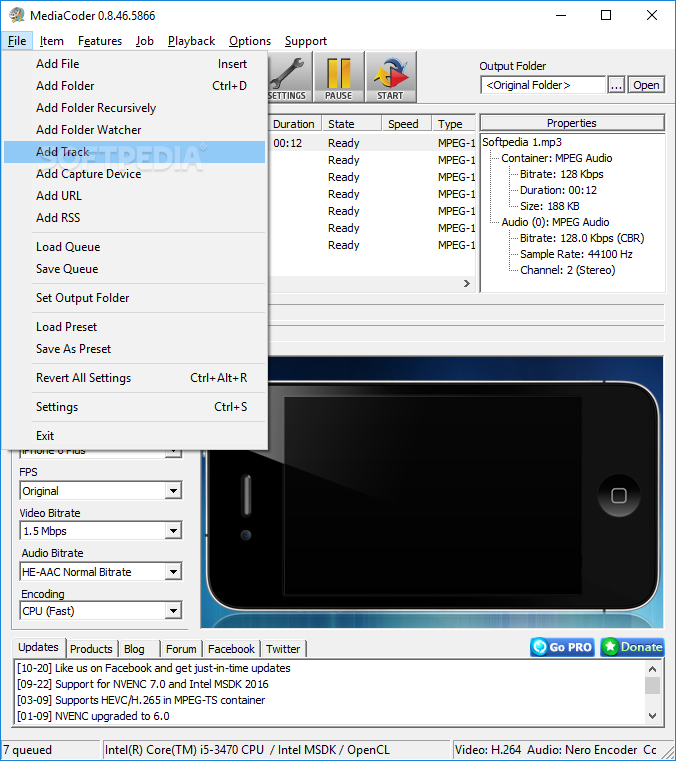Click the Pause toolbar button

[x=339, y=77]
